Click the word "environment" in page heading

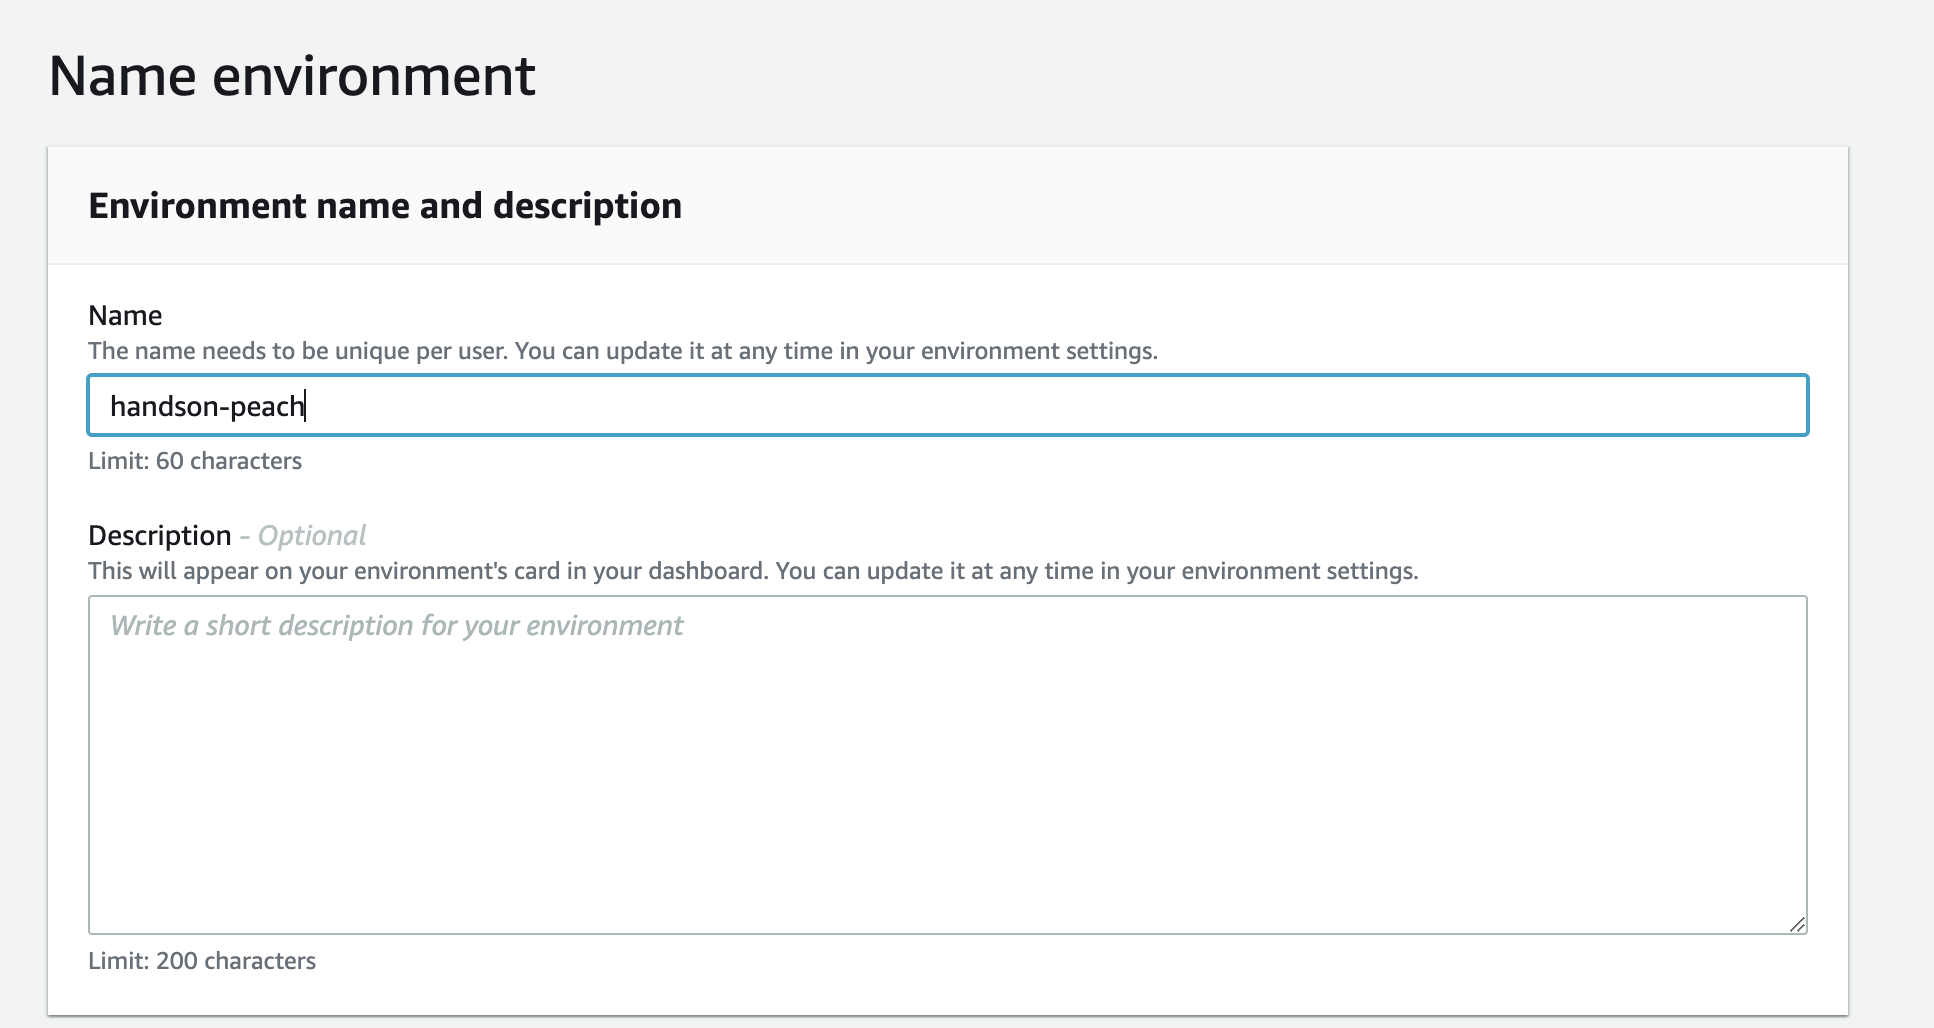point(374,76)
